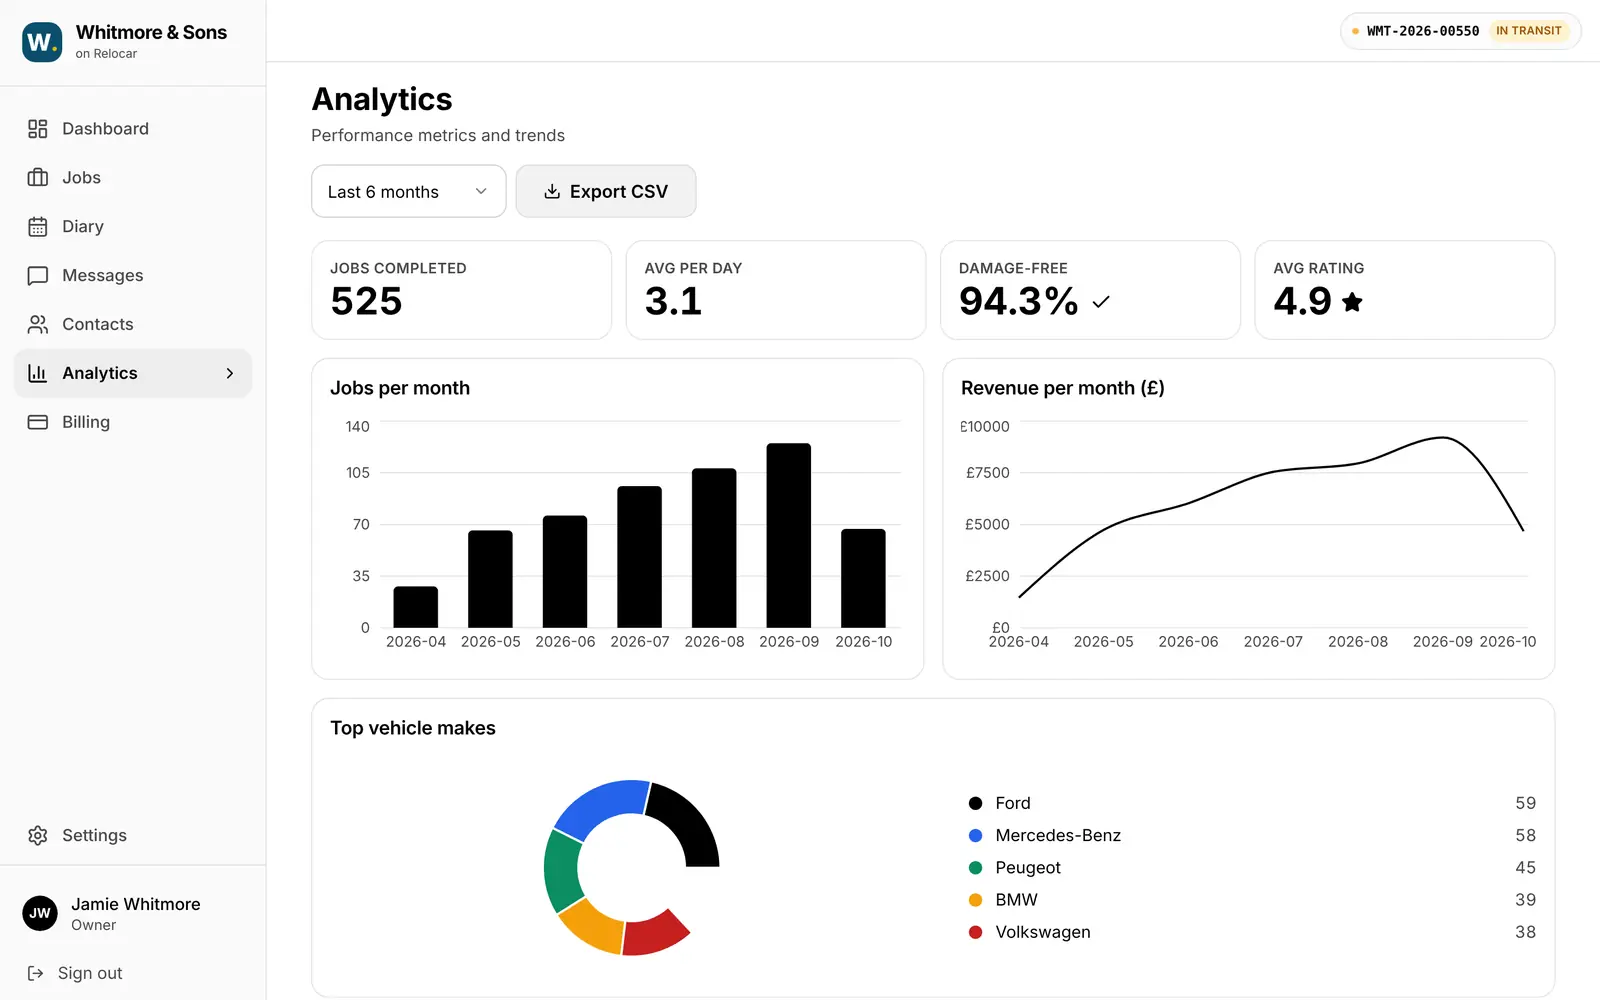Click the green Peugeot legend dot
Viewport: 1600px width, 1000px height.
[975, 868]
